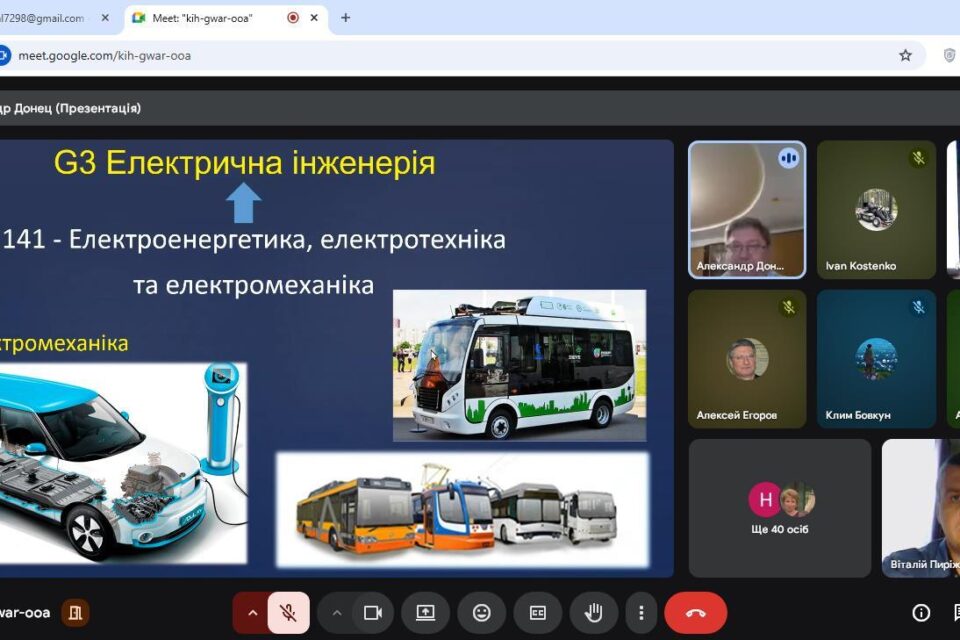Turn on closed captions
This screenshot has height=640, width=960.
pos(538,612)
